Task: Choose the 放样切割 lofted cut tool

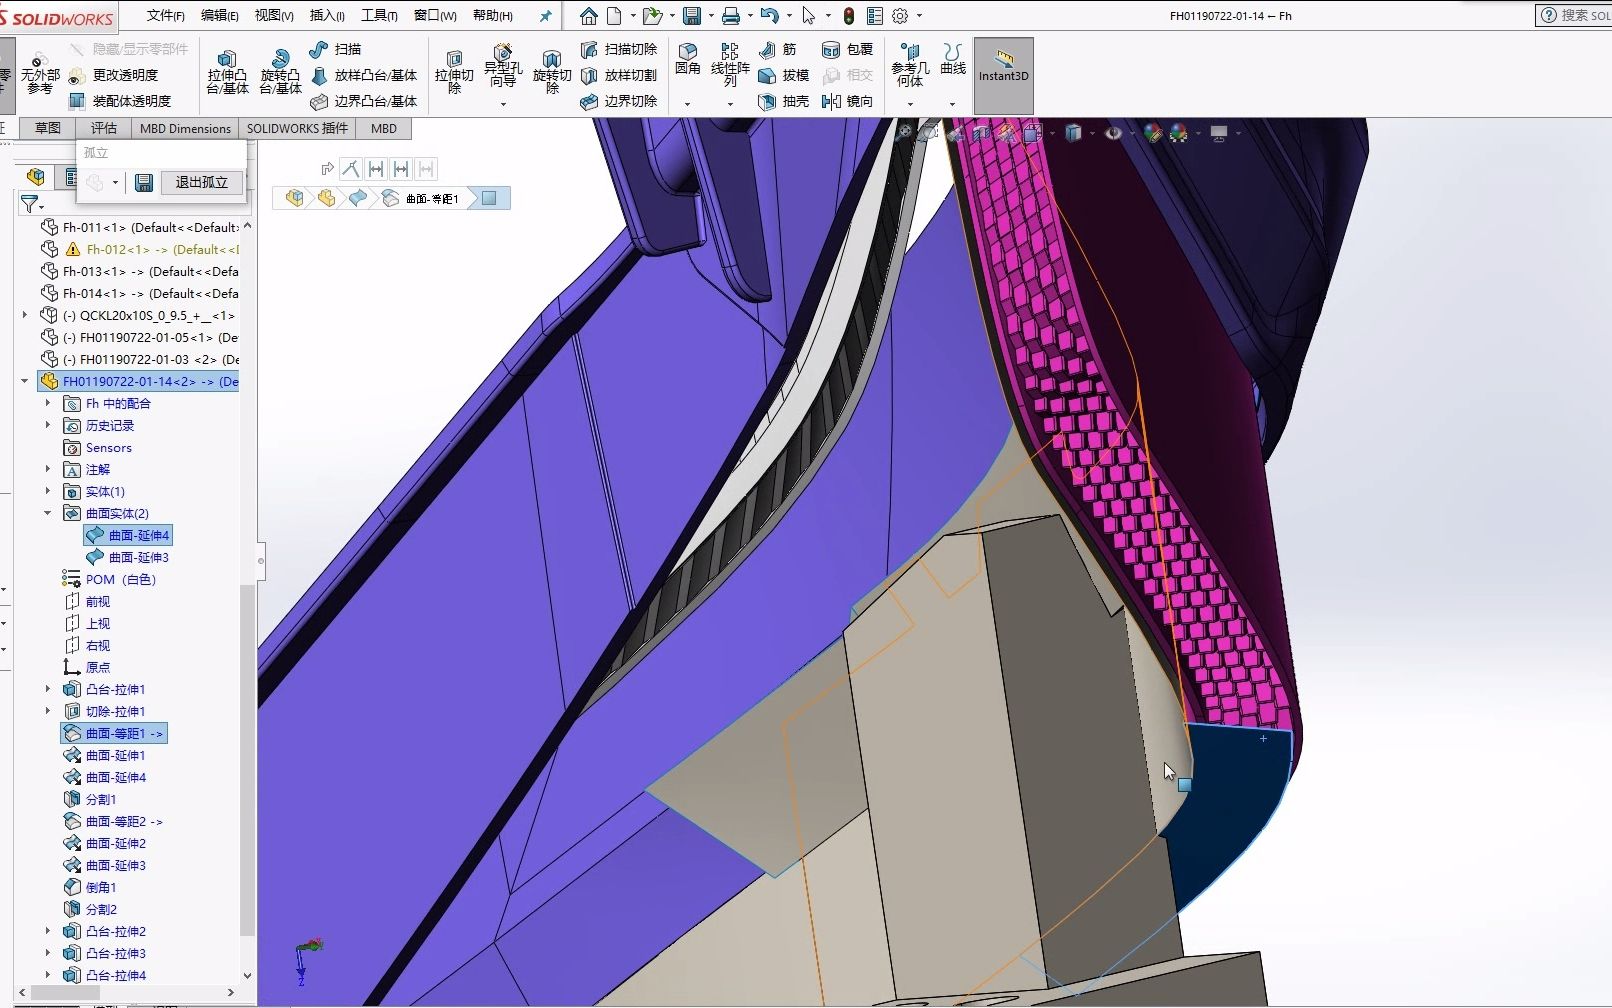Action: (x=619, y=75)
